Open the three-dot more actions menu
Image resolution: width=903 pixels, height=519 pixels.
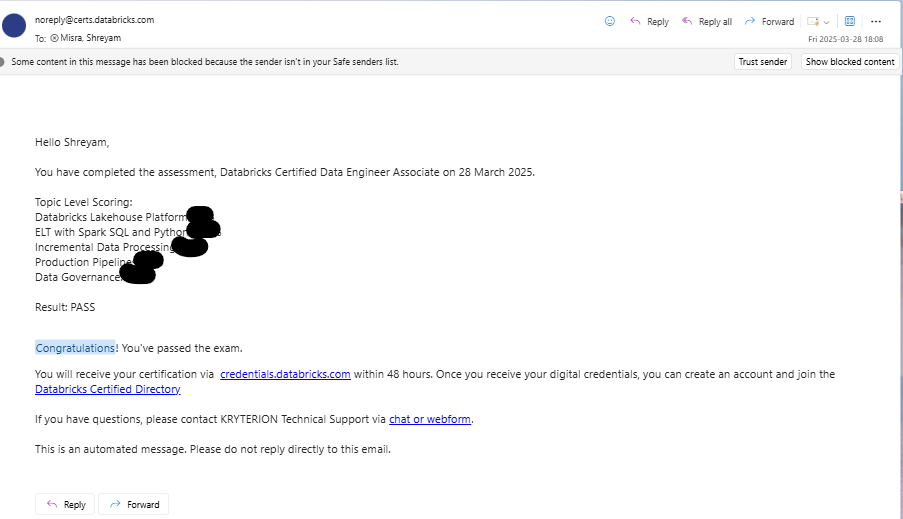(876, 21)
